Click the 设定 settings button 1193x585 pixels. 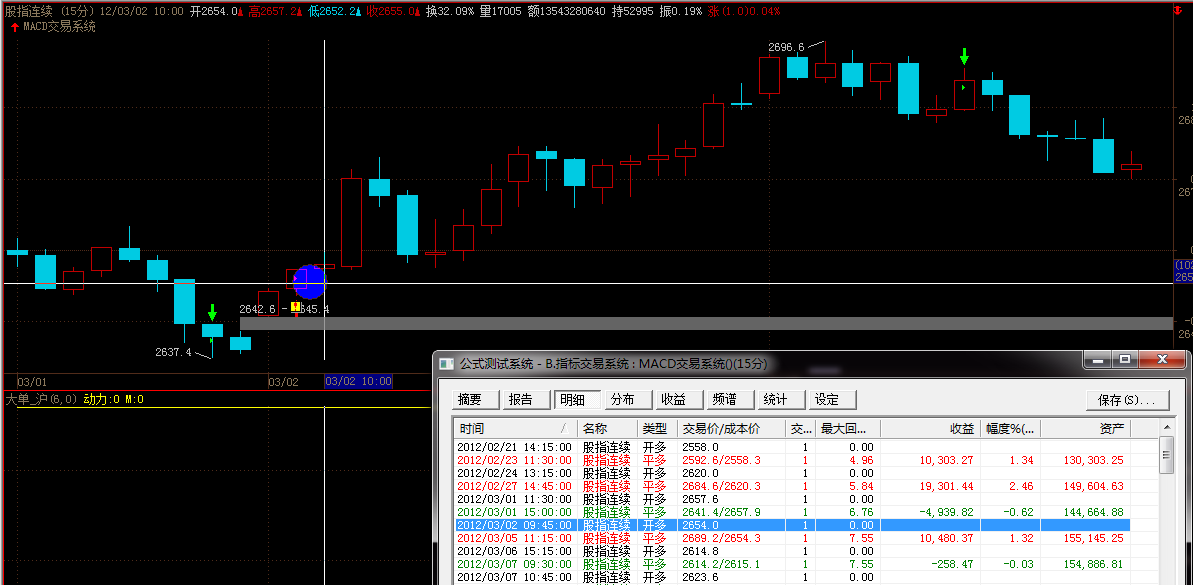pyautogui.click(x=827, y=399)
